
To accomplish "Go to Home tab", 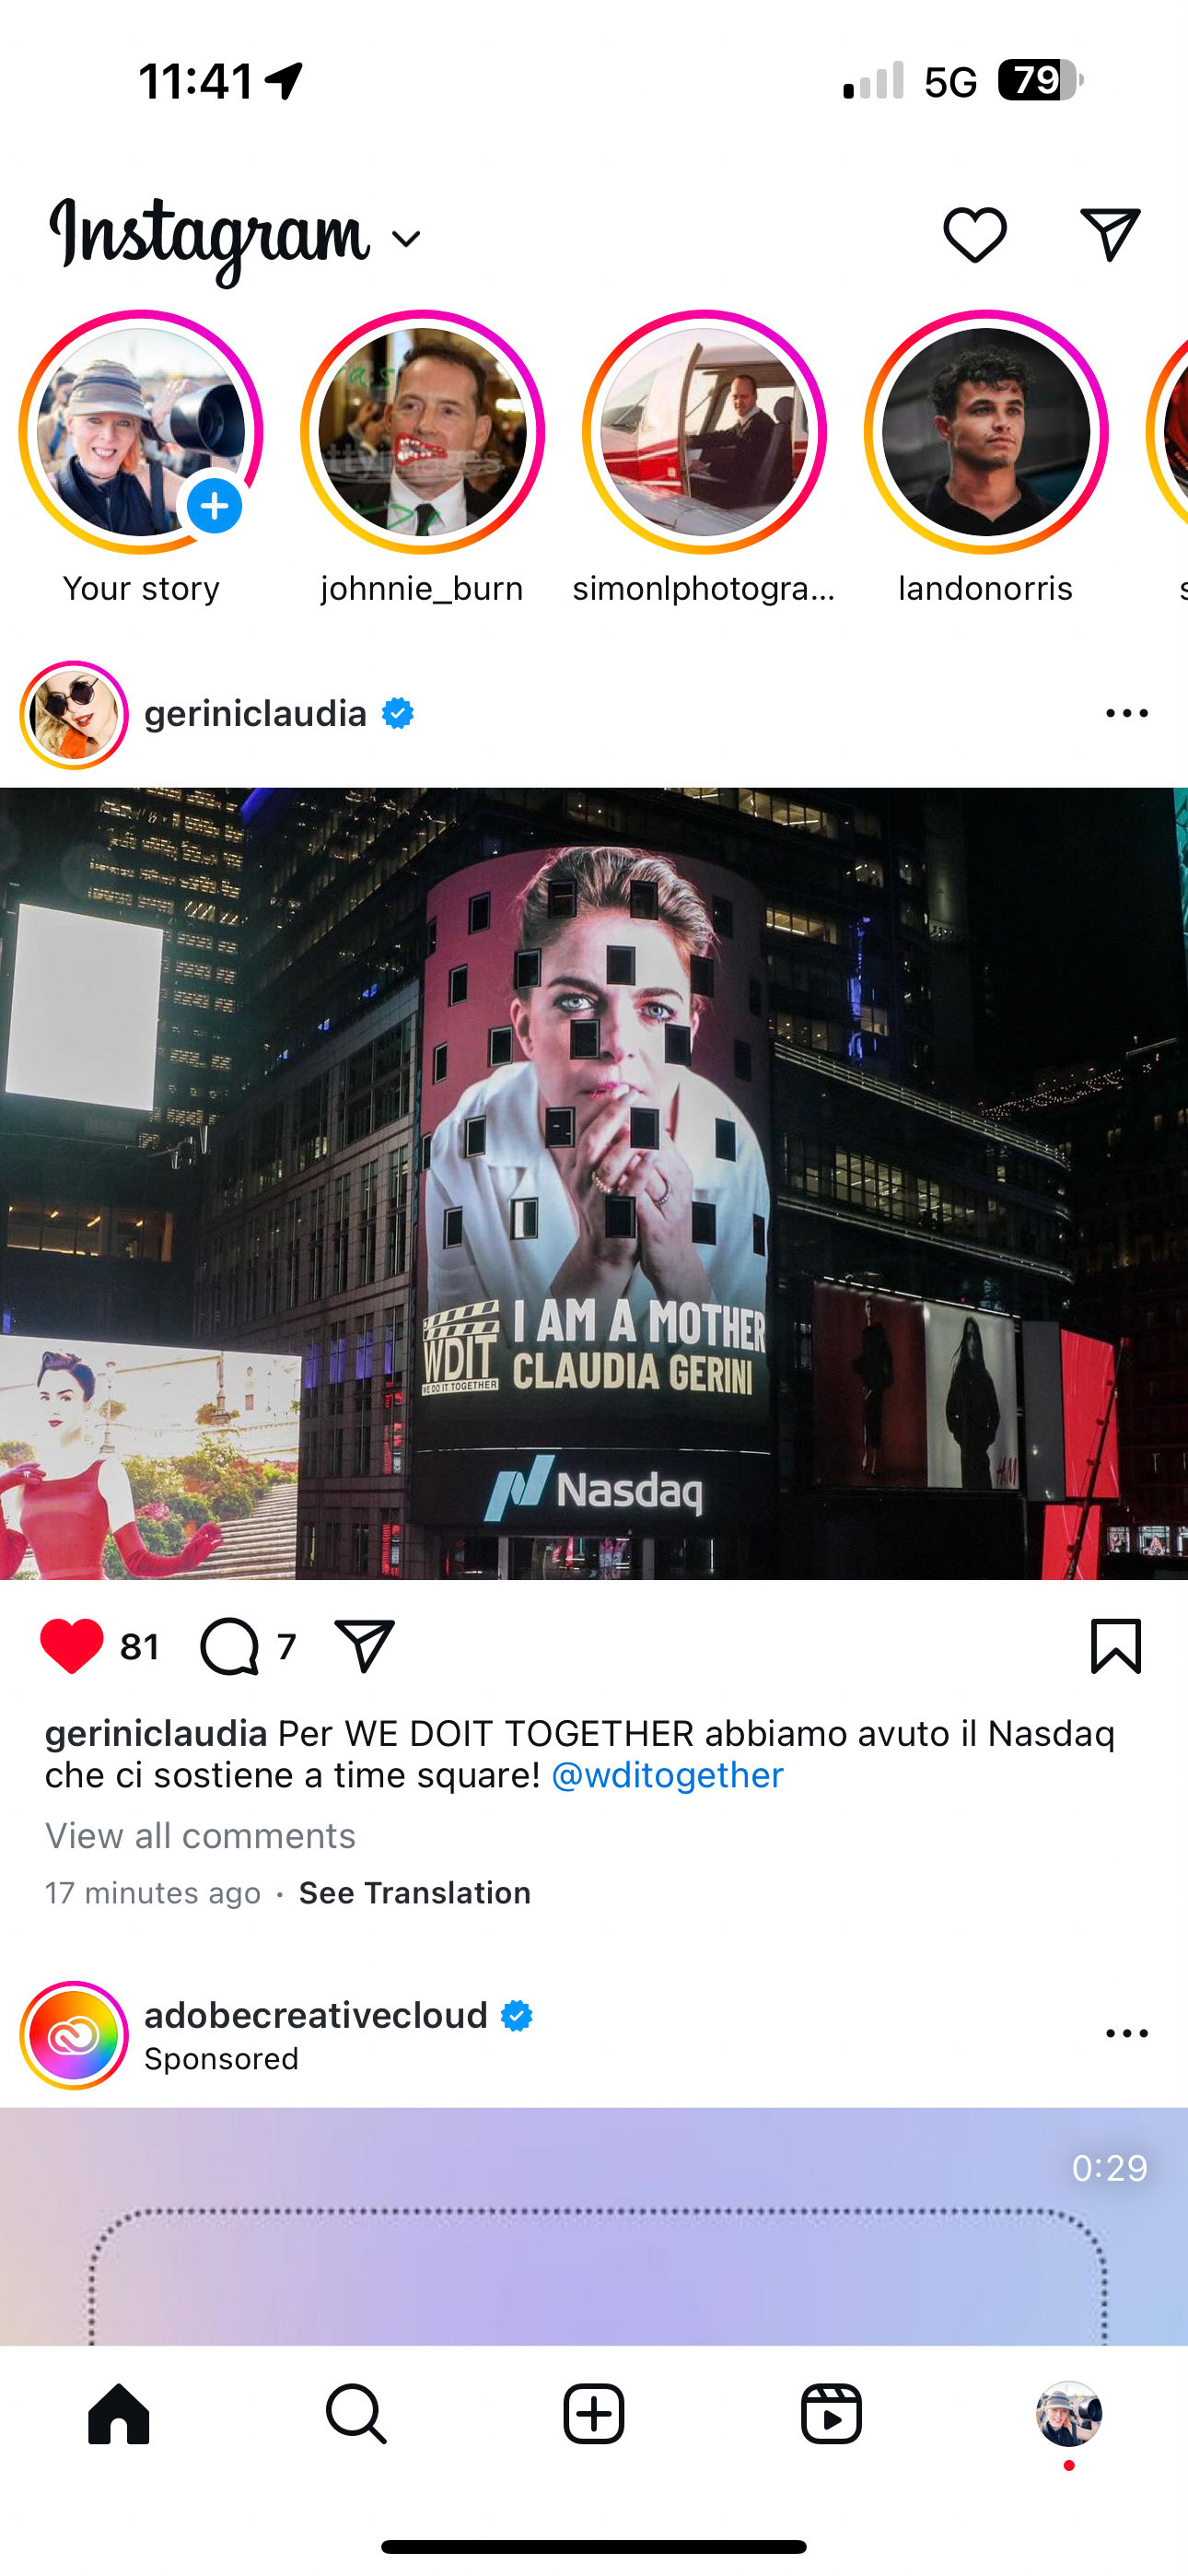I will pos(119,2414).
